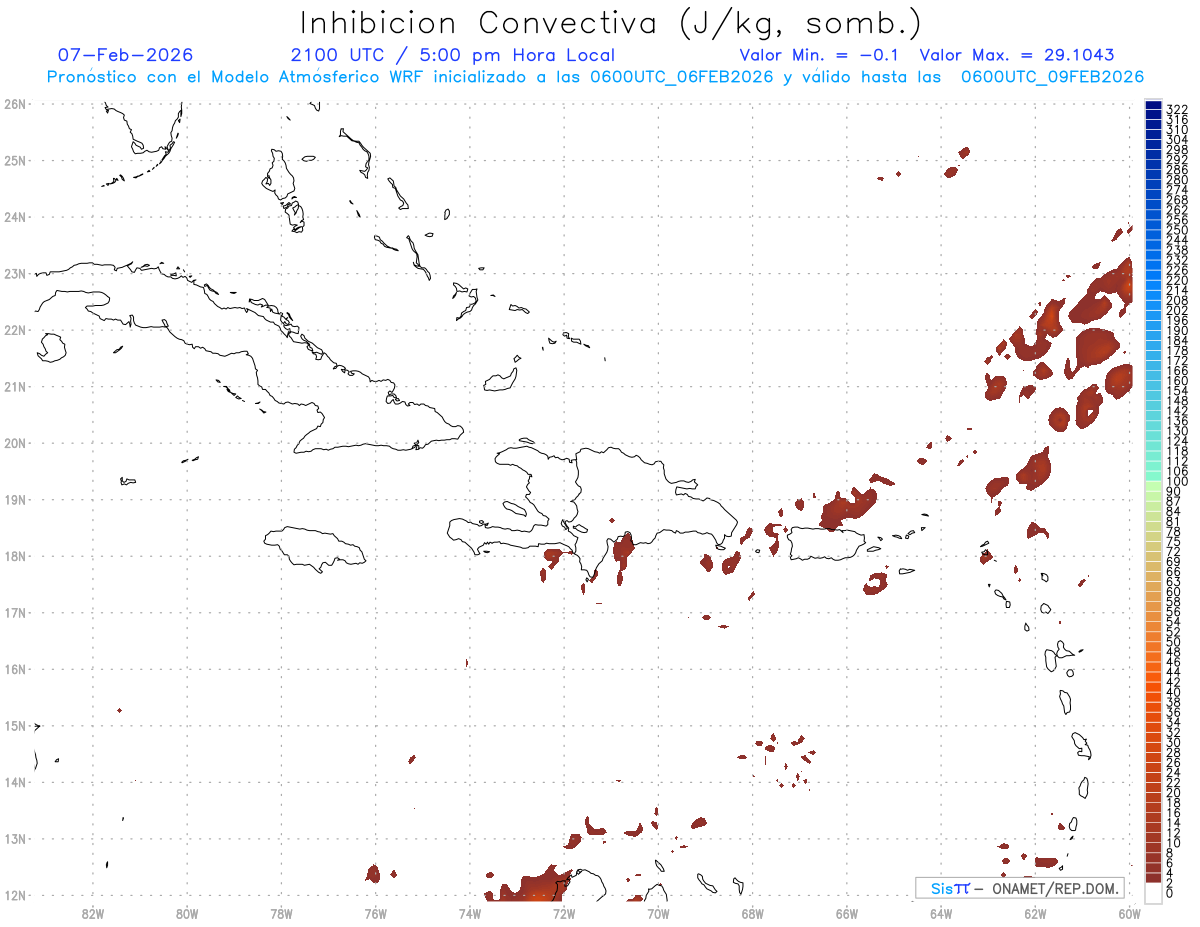Click the "12N" latitude label

click(15, 895)
